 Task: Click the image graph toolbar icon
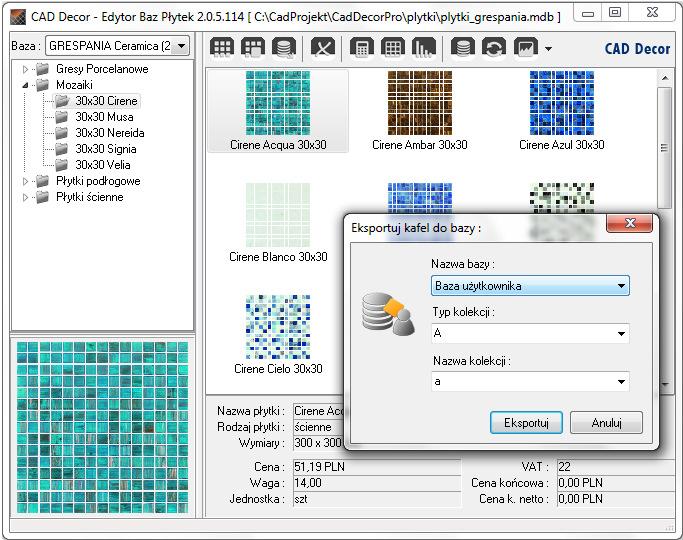pos(526,47)
